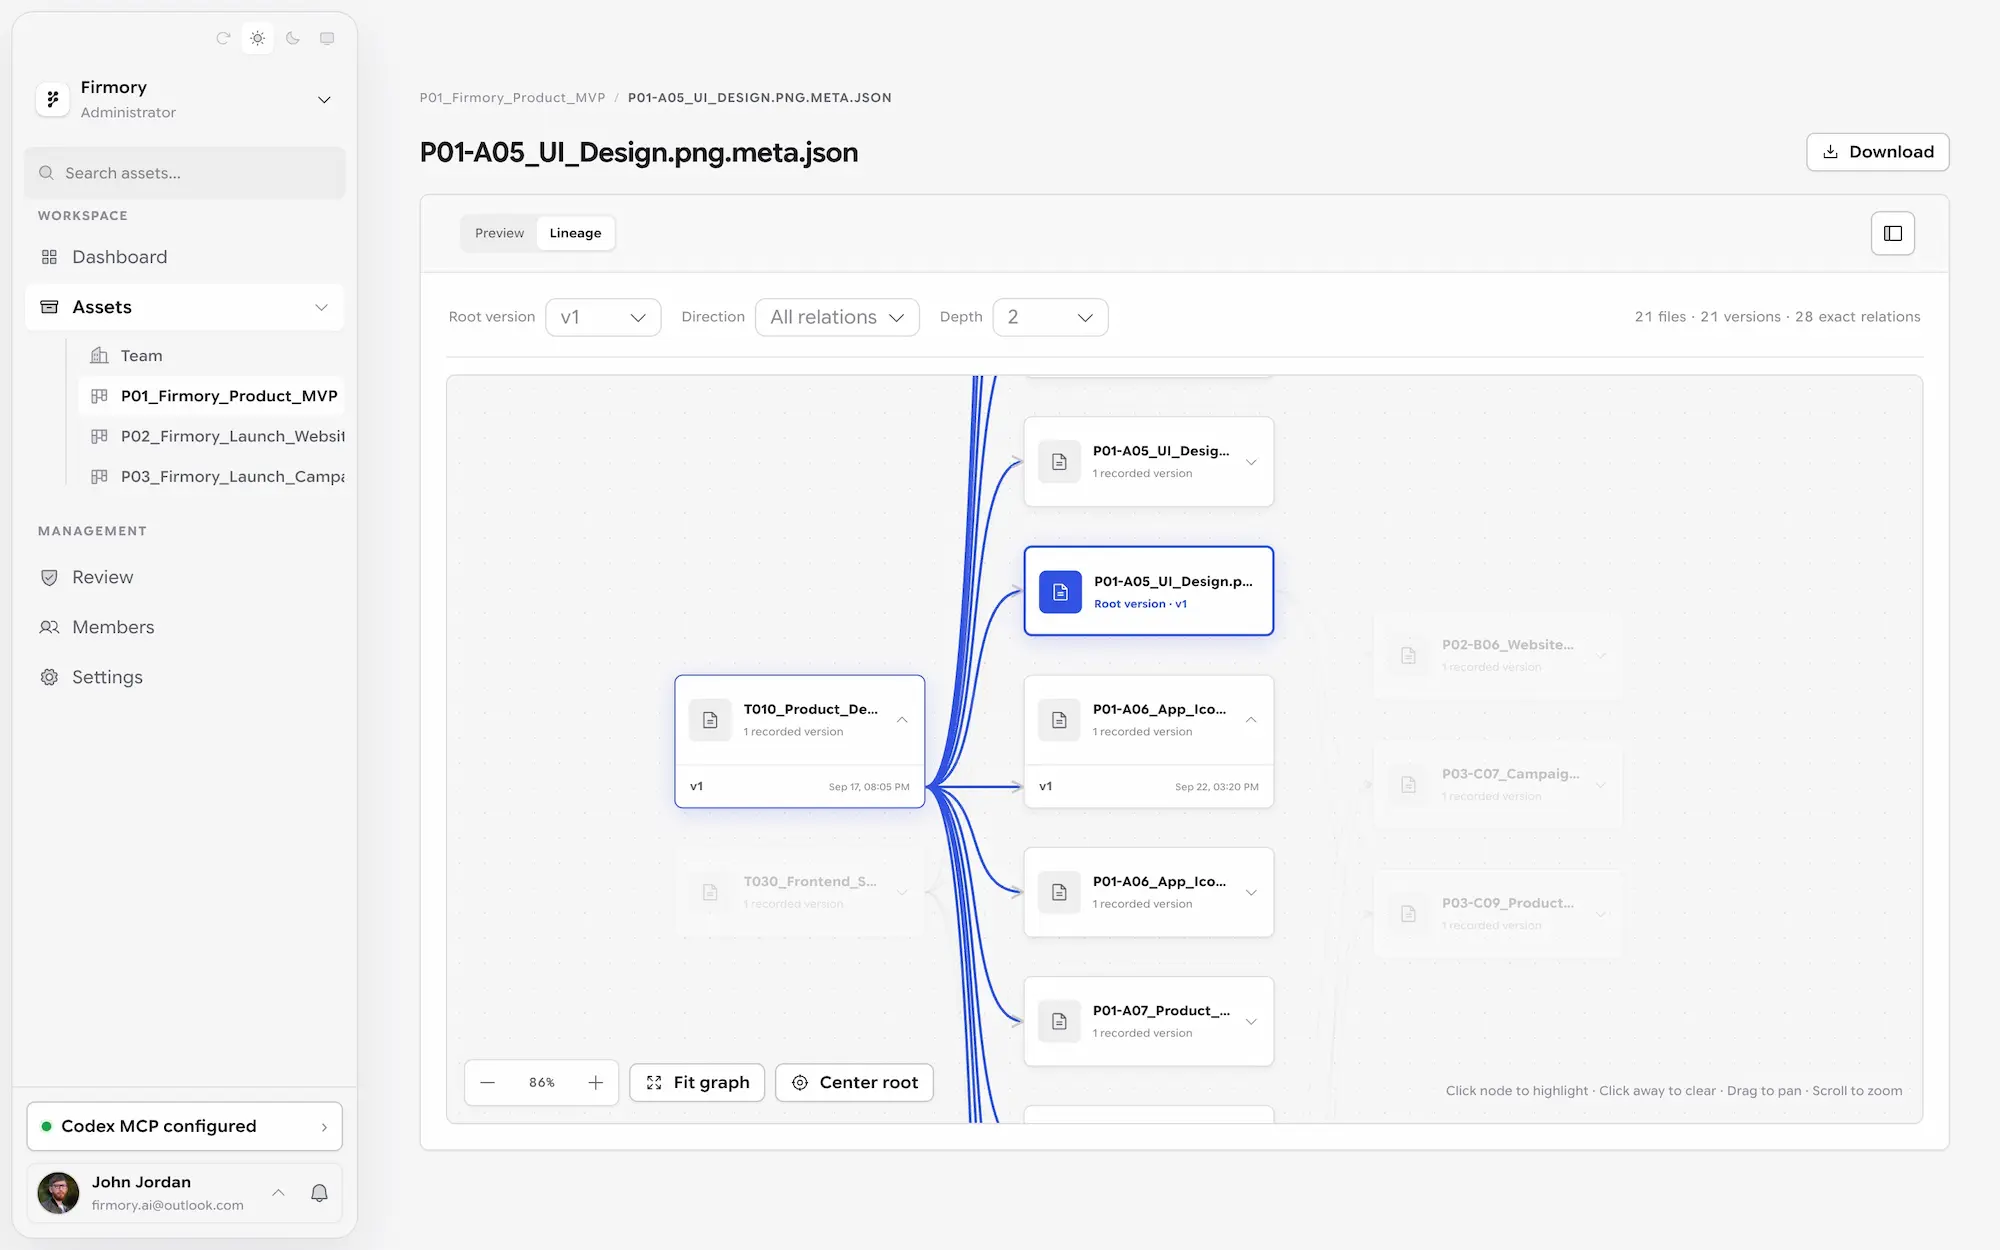This screenshot has height=1250, width=2000.
Task: Click the blue root version node icon
Action: [x=1060, y=592]
